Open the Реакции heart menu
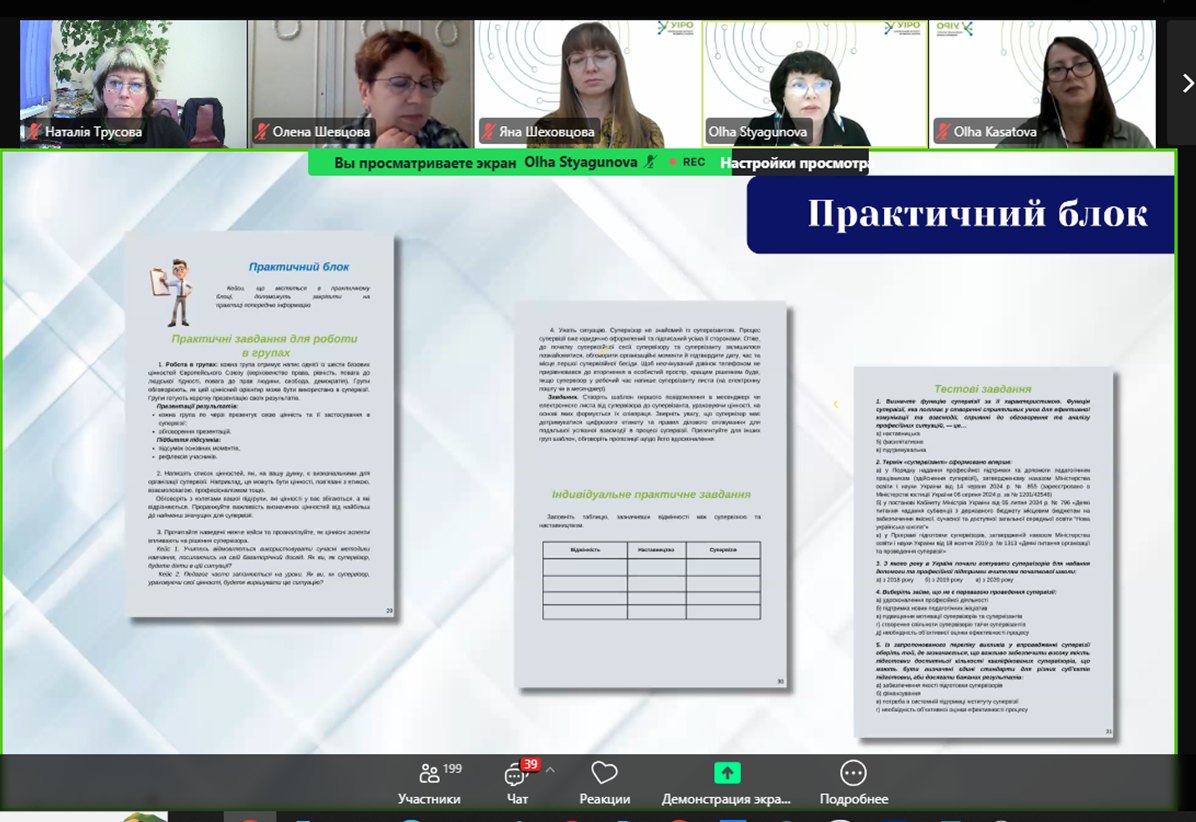This screenshot has width=1196, height=822. tap(604, 782)
